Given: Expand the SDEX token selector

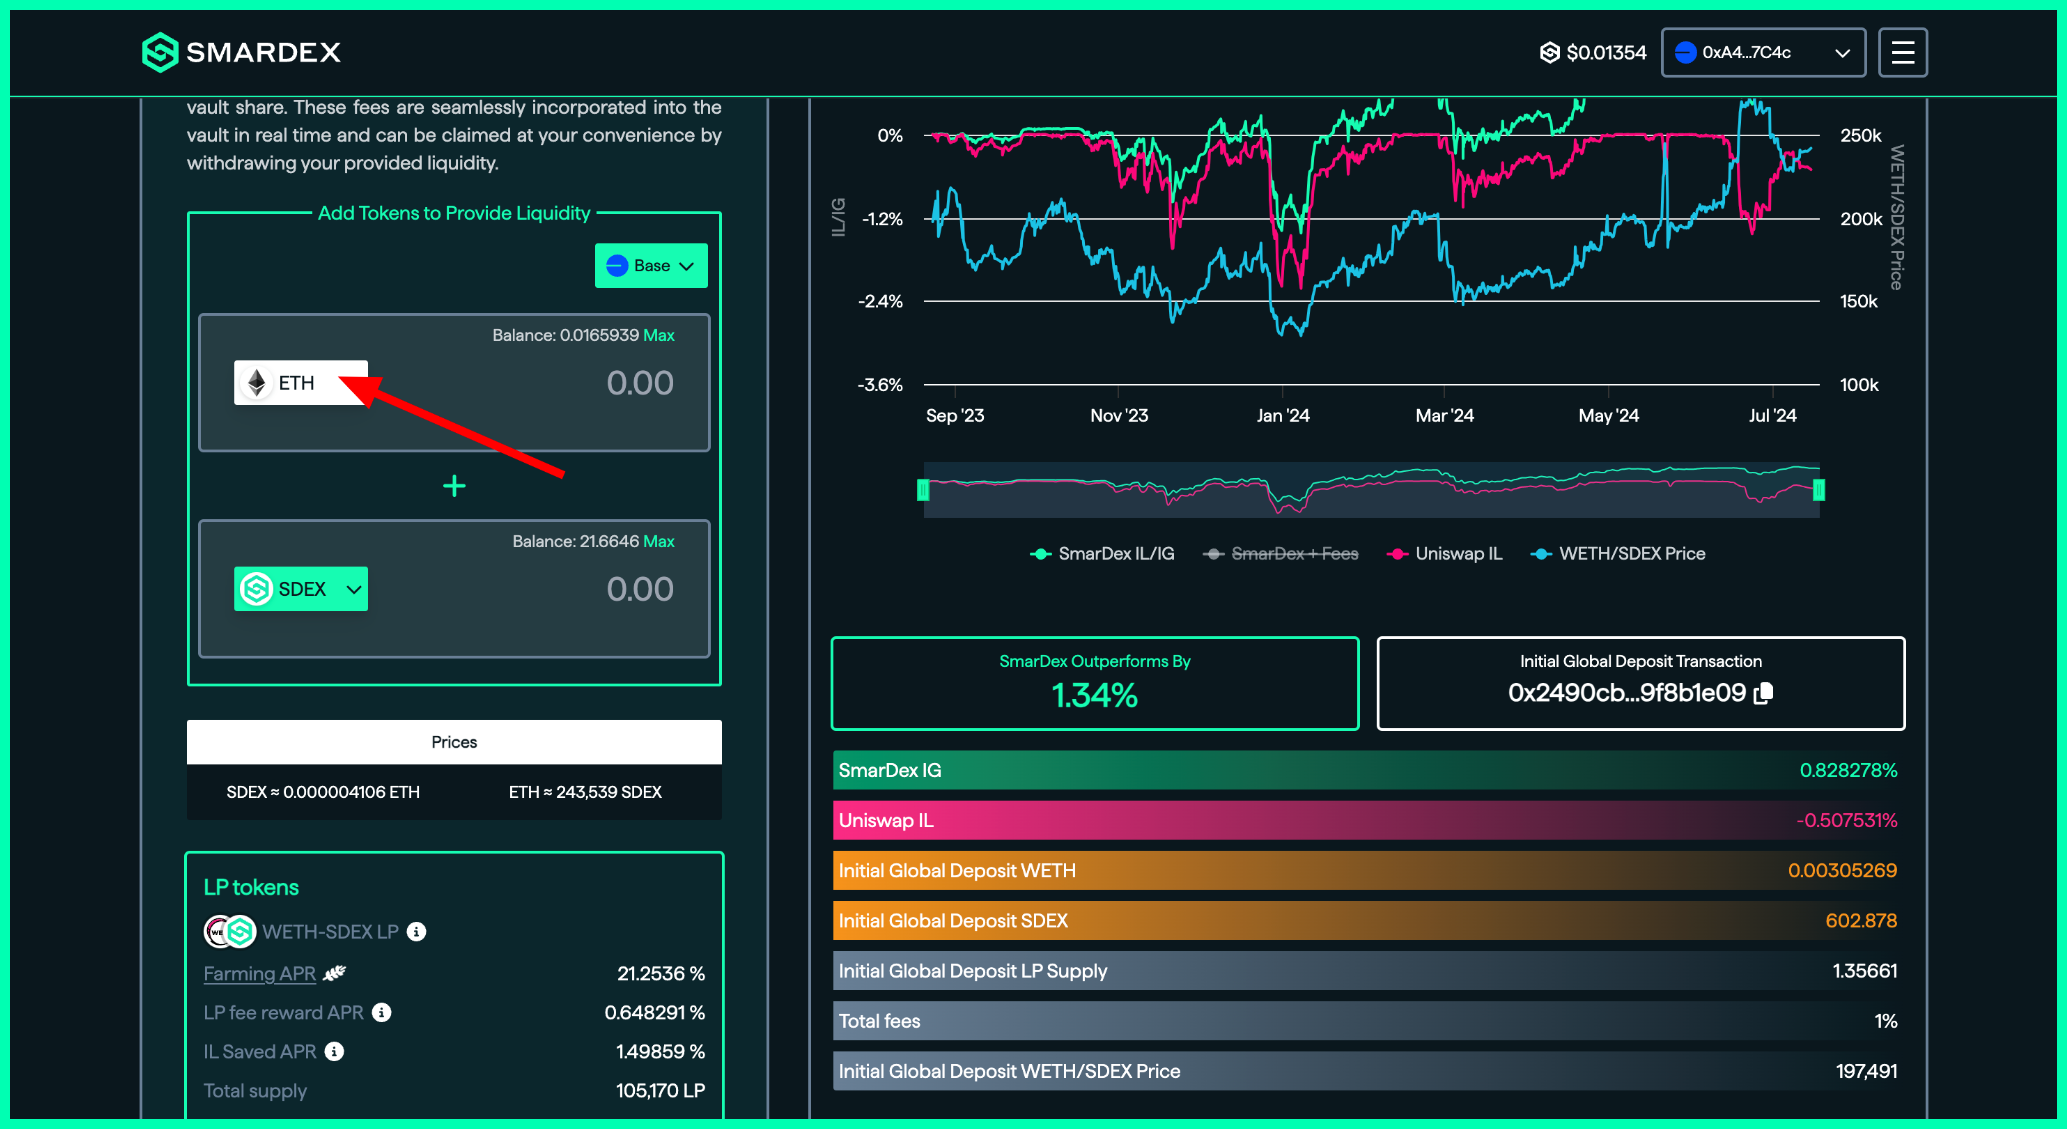Looking at the screenshot, I should [301, 589].
